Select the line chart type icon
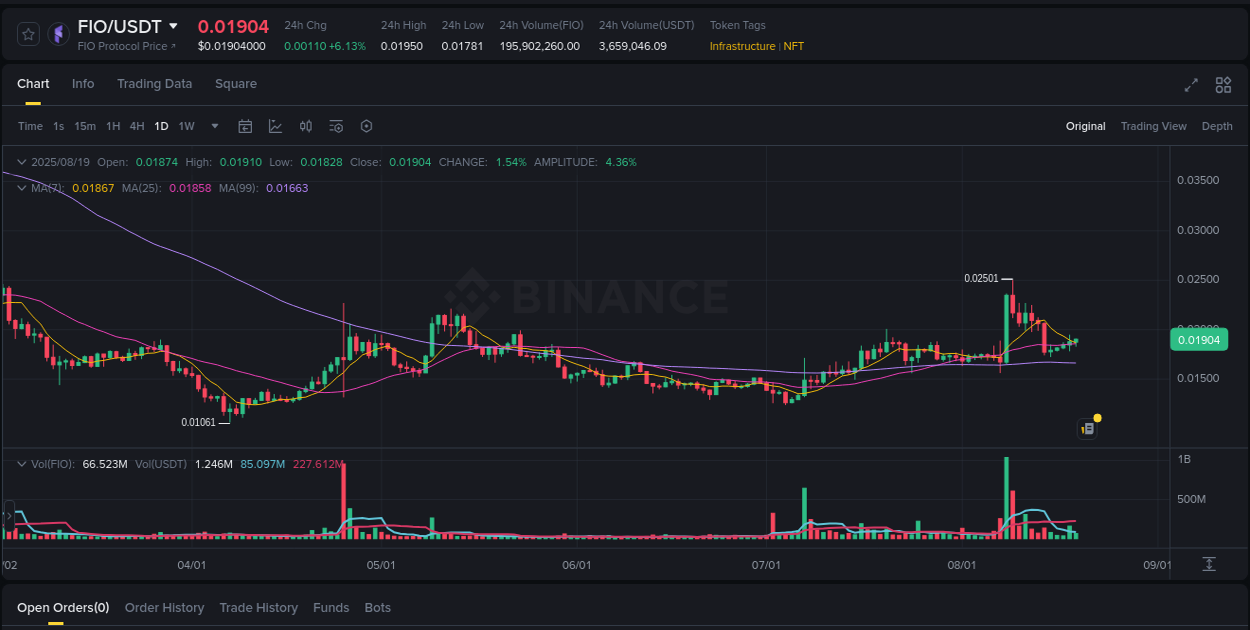Screen dimensions: 1250x630 click(x=275, y=126)
